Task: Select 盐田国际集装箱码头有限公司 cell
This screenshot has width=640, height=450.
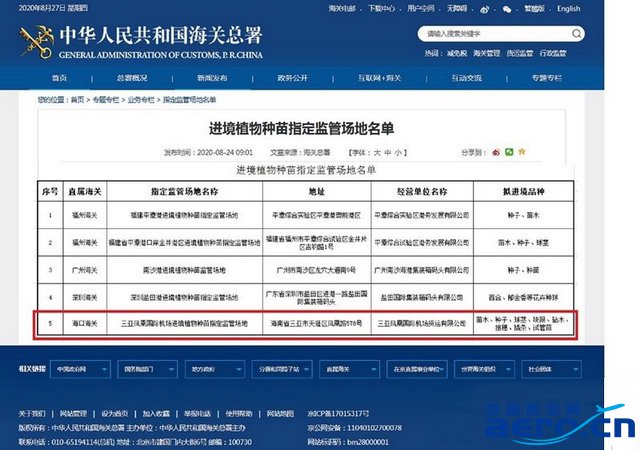Action: pos(422,297)
